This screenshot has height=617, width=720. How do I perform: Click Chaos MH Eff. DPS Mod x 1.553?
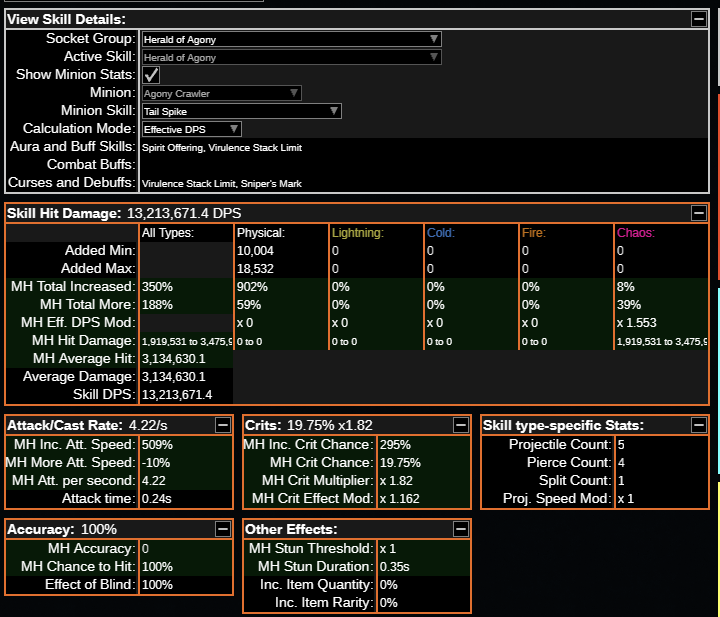[x=637, y=323]
